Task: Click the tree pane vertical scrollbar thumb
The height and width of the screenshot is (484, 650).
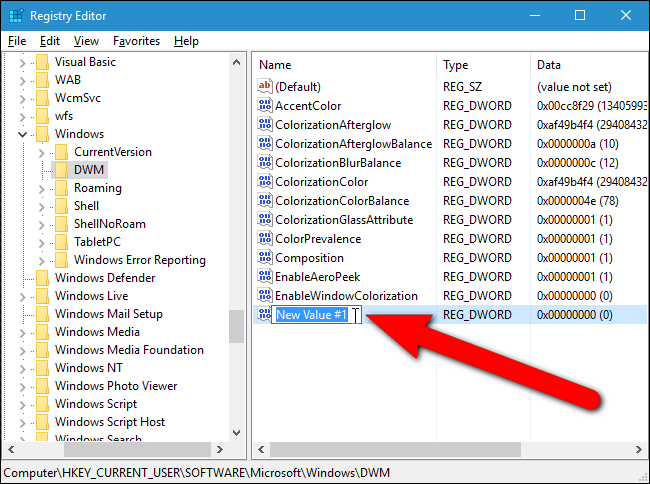Action: coord(236,327)
